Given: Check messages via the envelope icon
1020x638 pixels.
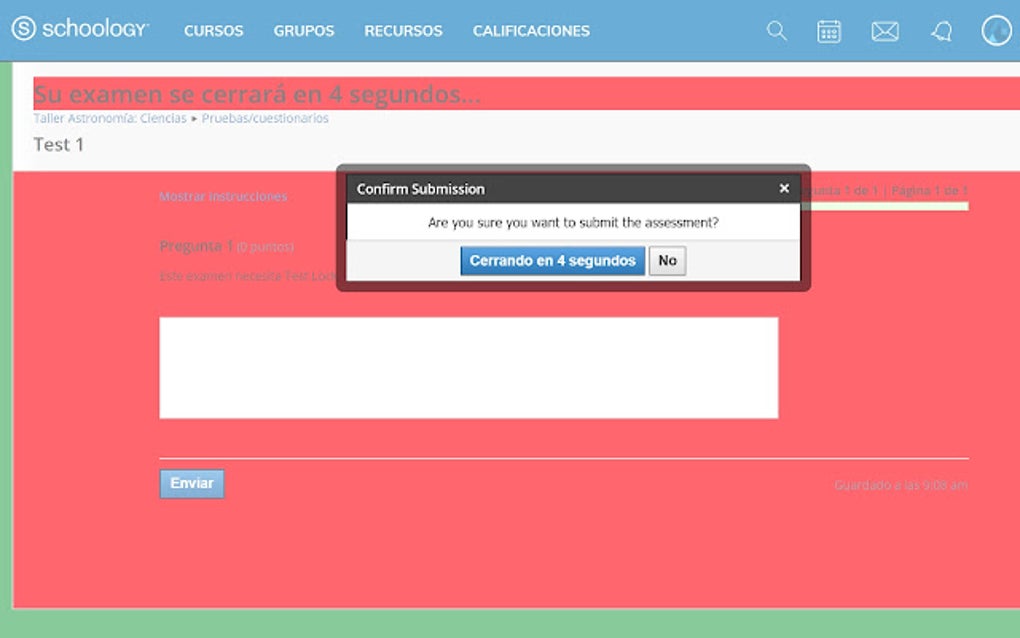Looking at the screenshot, I should 885,31.
